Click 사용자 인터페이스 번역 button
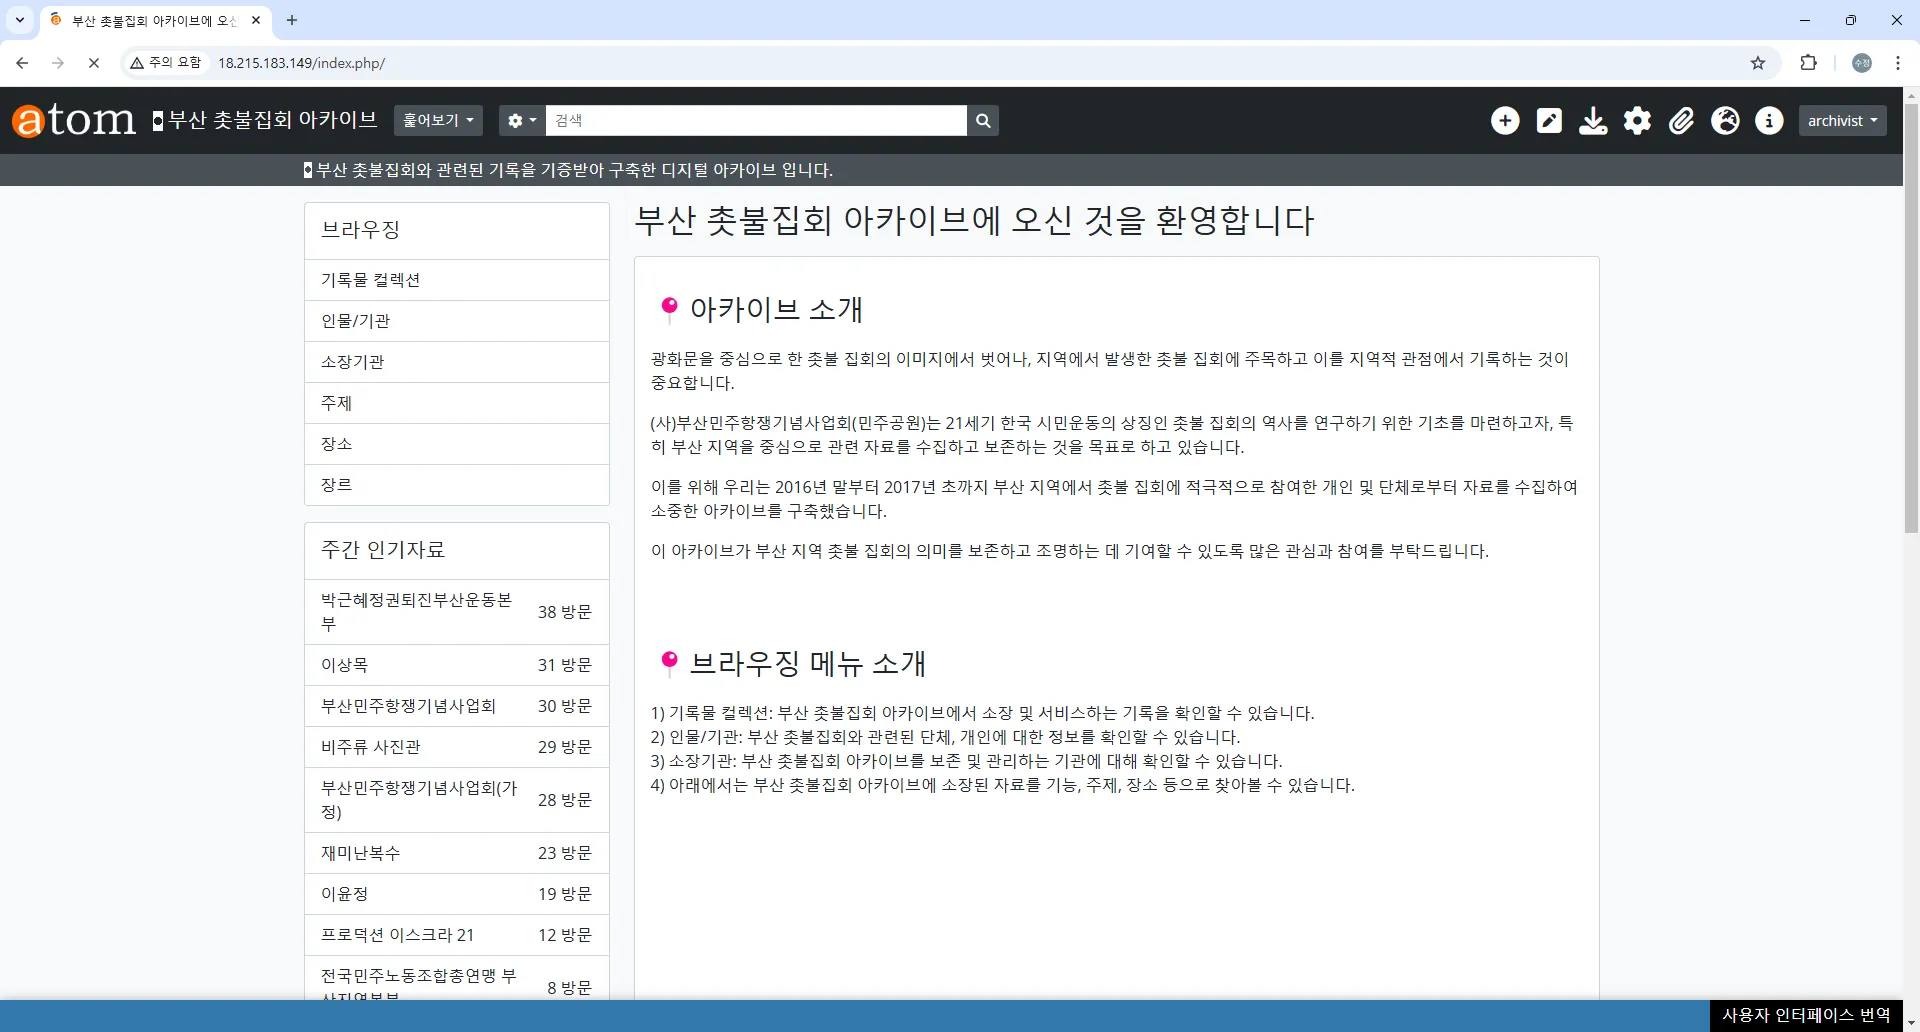 [x=1806, y=1015]
